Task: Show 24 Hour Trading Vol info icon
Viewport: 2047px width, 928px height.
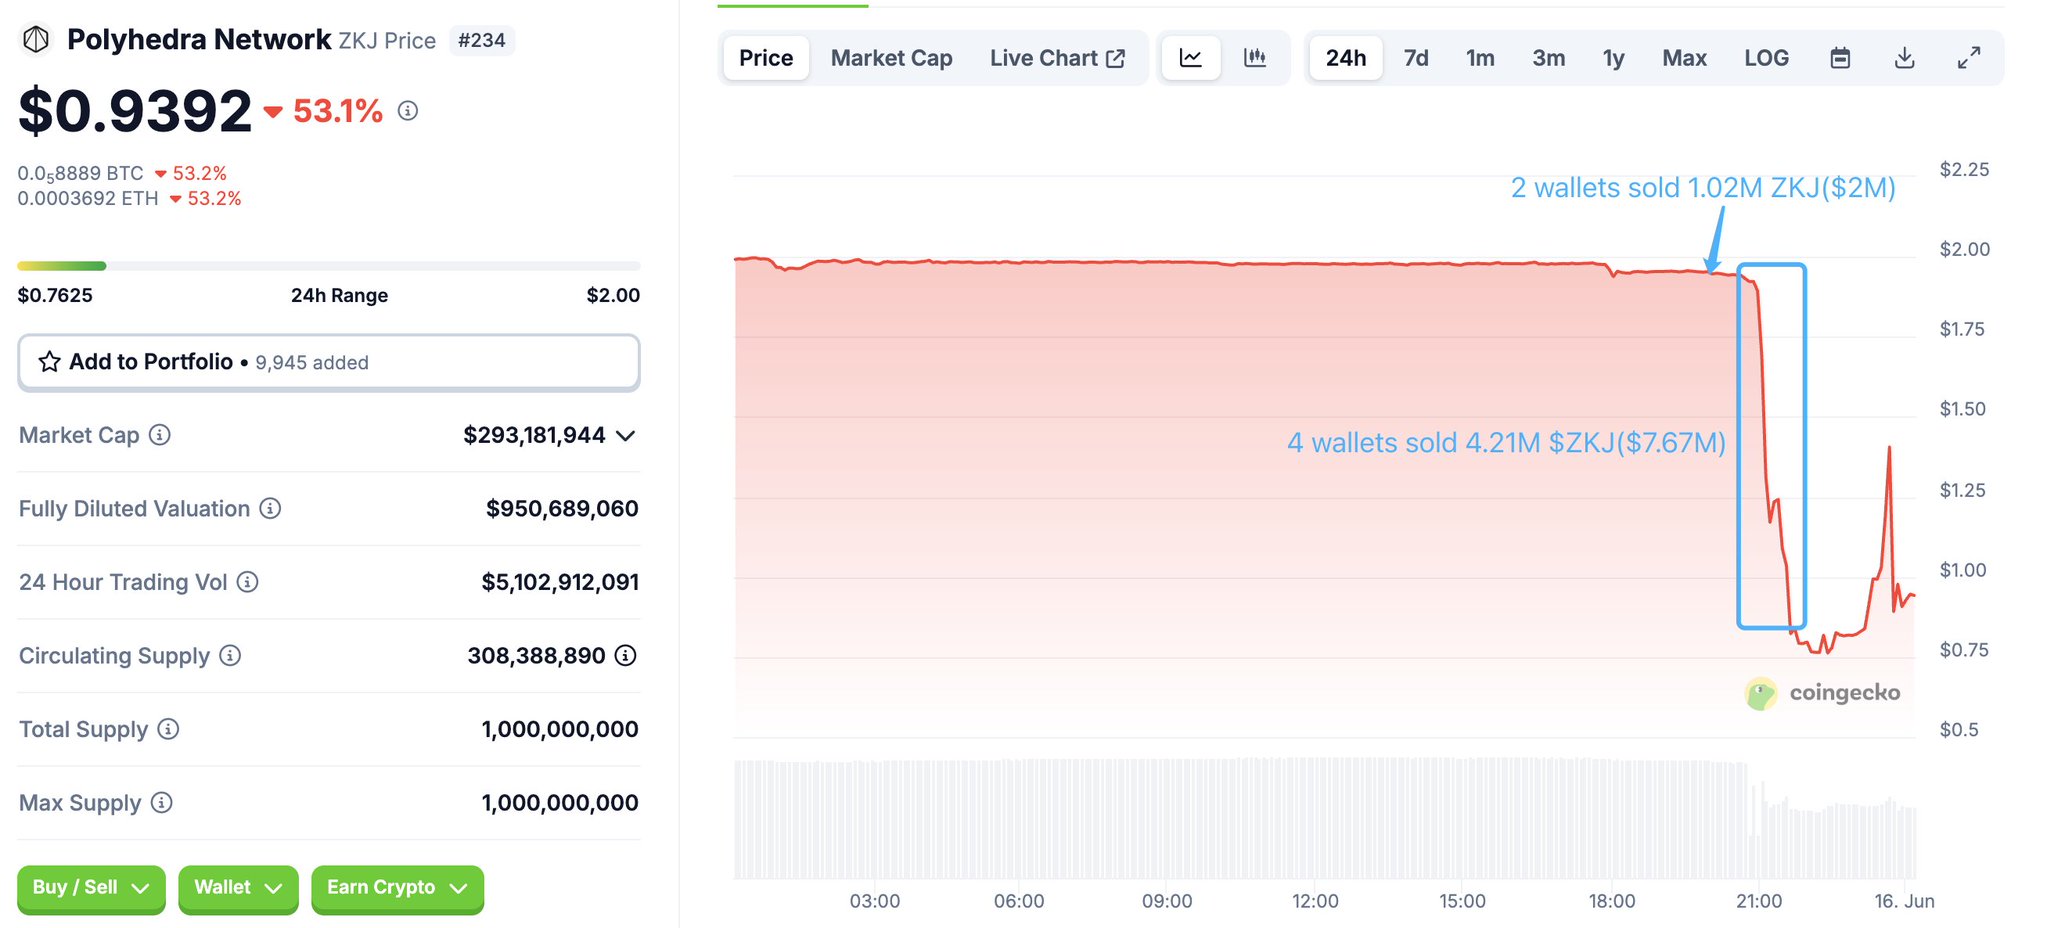Action: pos(248,582)
